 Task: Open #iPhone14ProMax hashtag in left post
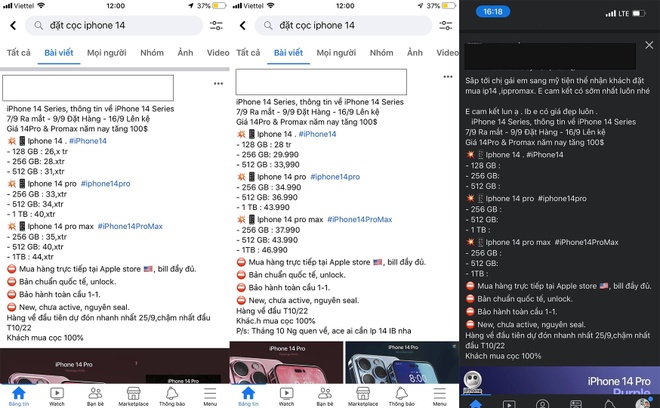coord(130,227)
